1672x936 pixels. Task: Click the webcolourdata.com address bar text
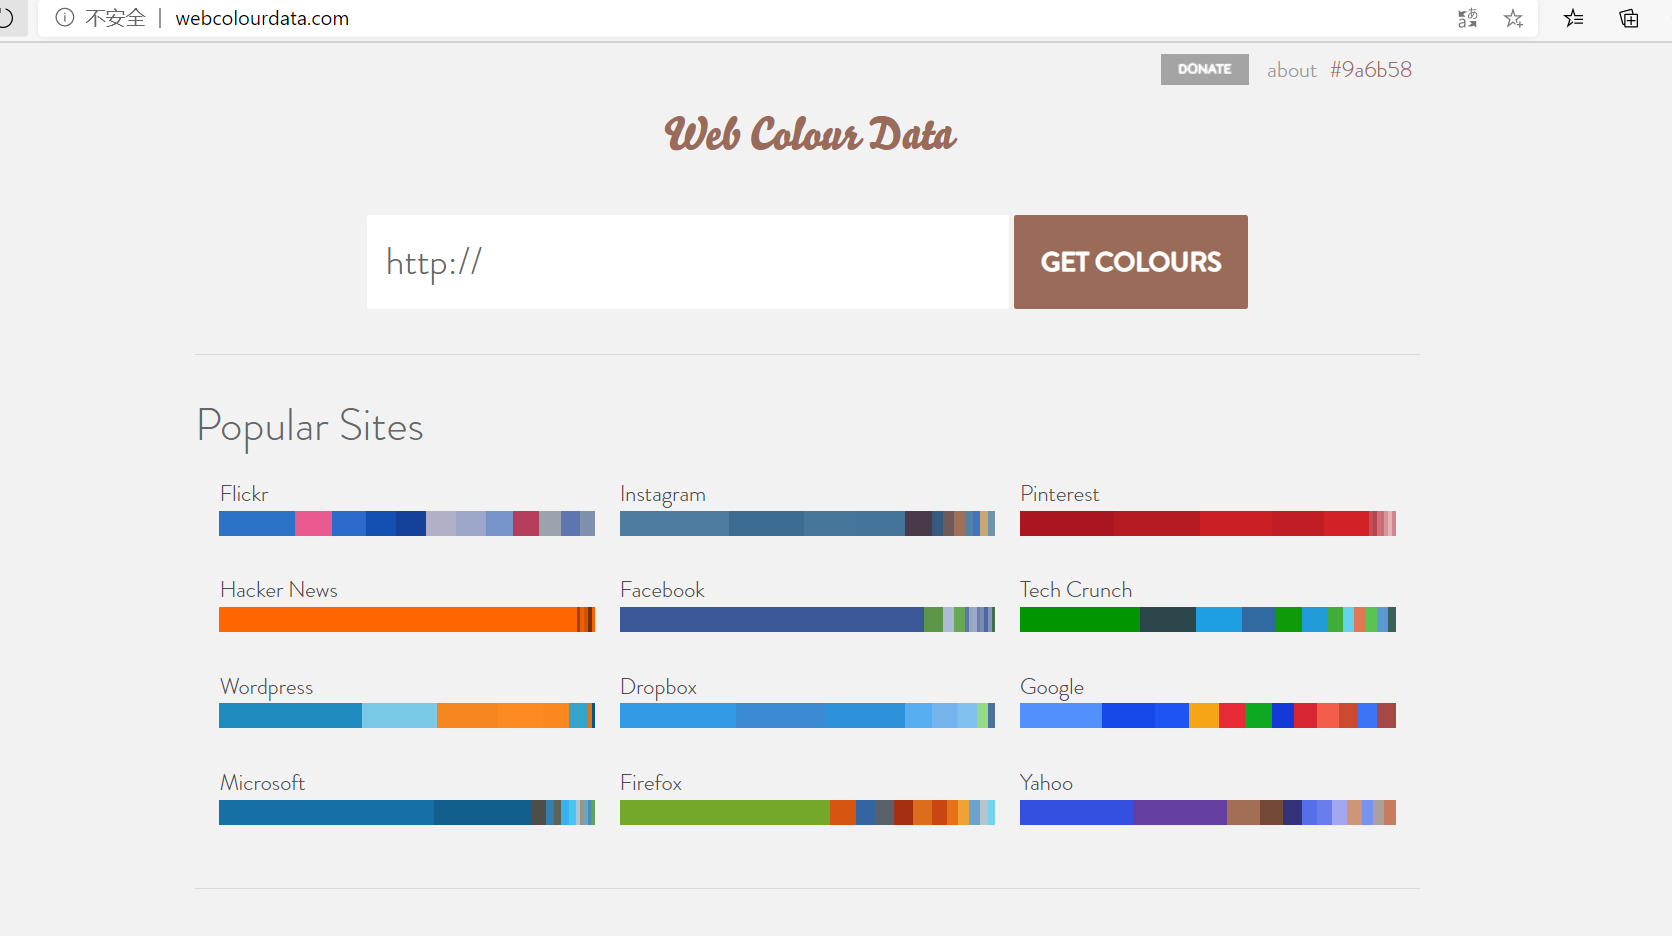click(x=262, y=18)
